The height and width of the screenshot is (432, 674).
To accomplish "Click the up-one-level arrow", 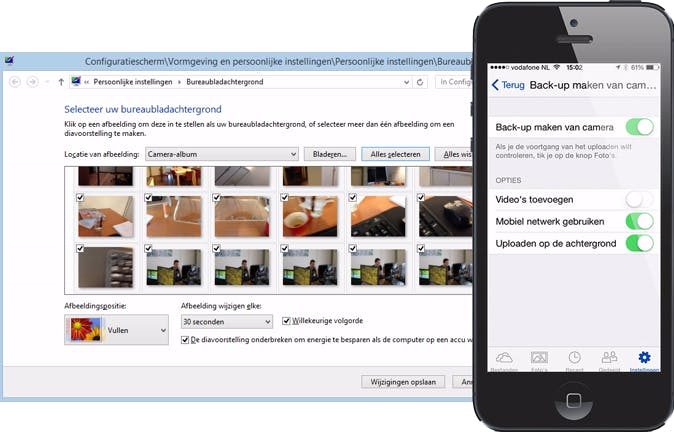I will [x=61, y=82].
